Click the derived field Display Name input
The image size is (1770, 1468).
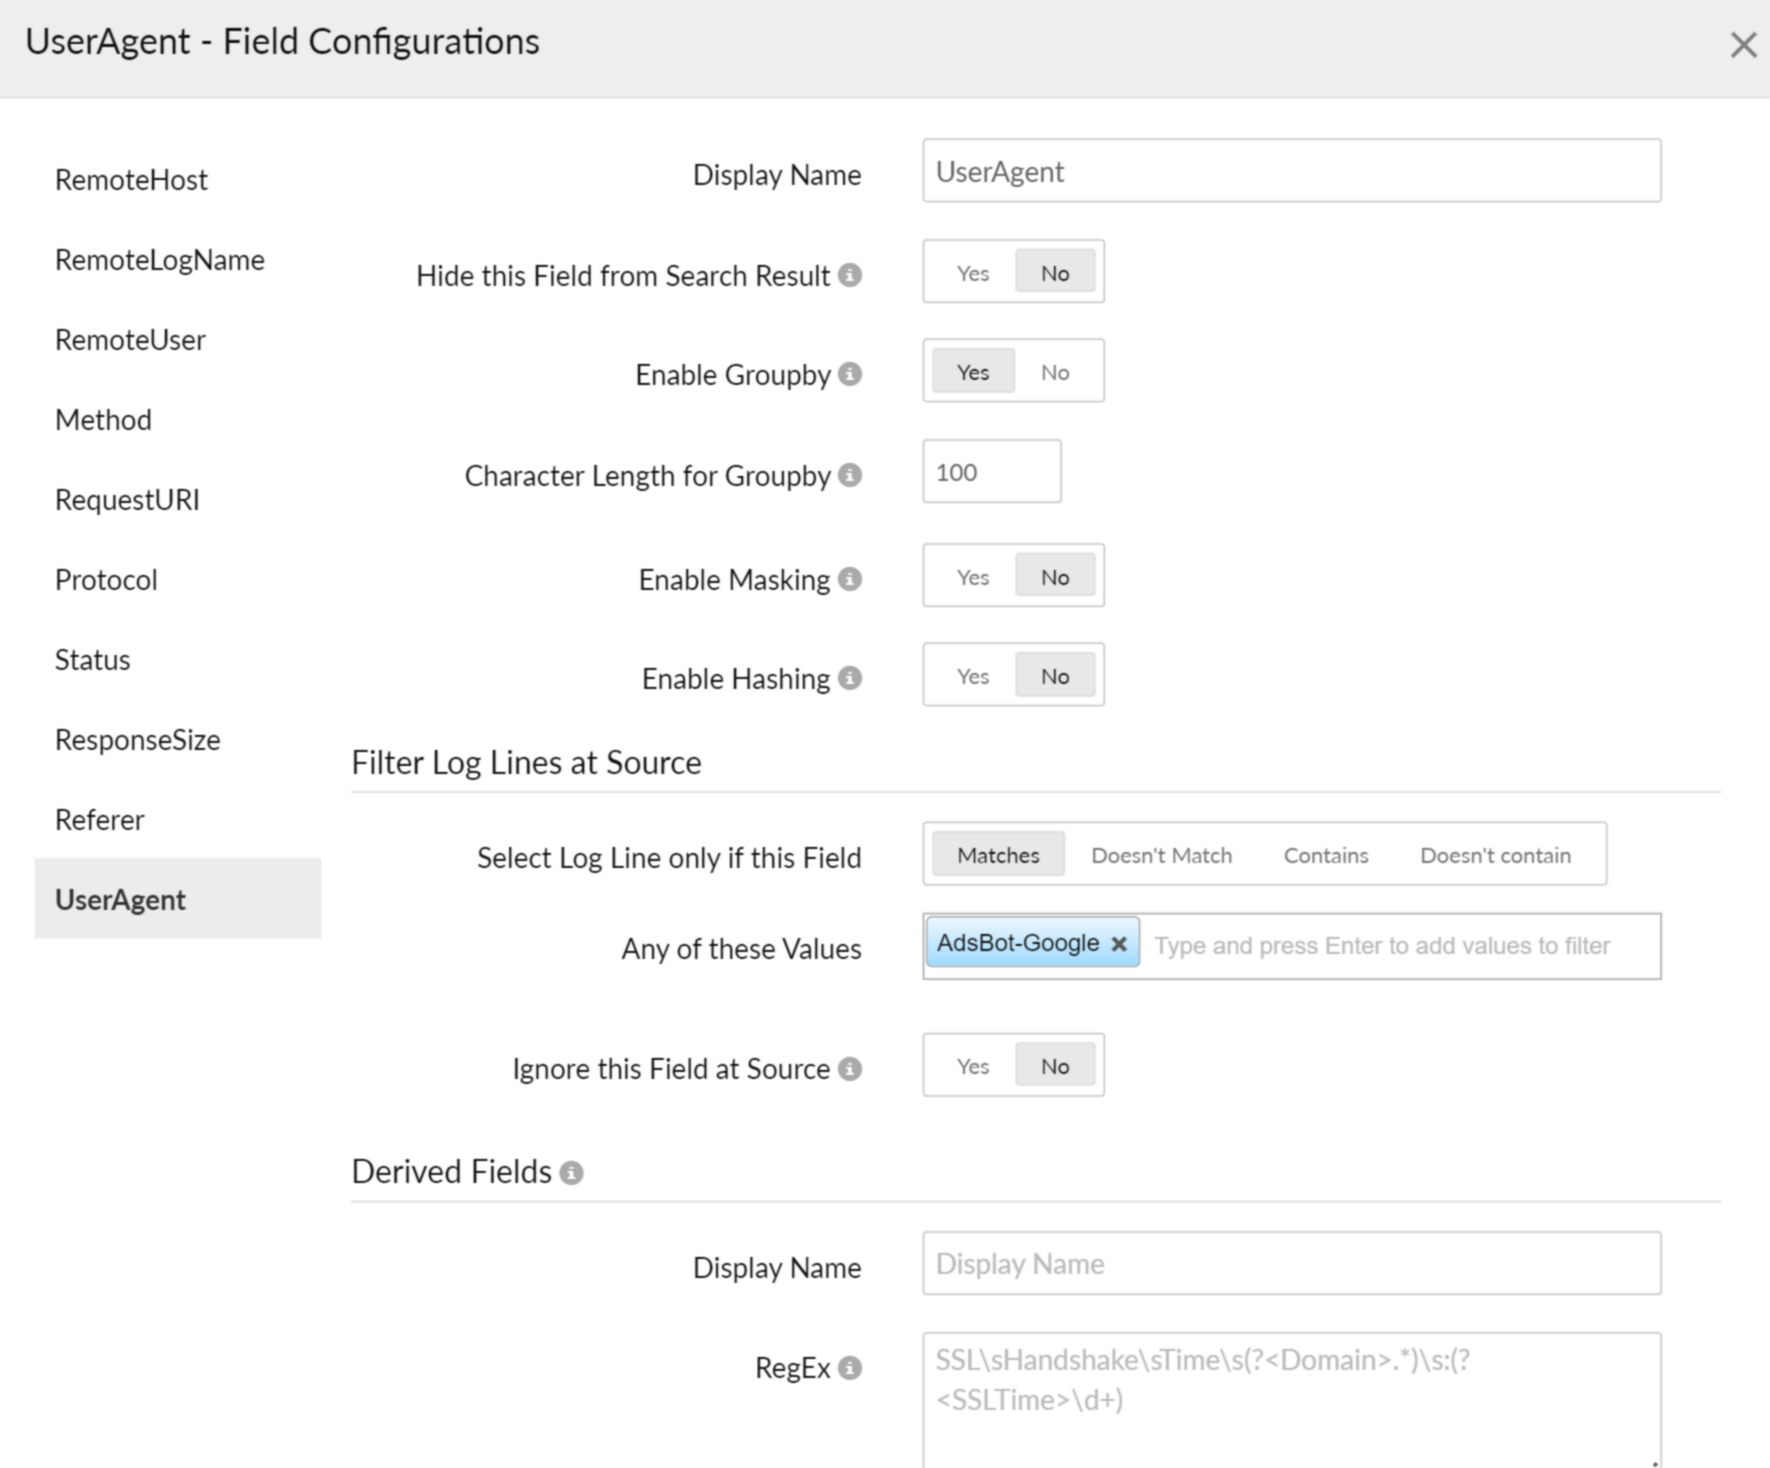(1290, 1263)
